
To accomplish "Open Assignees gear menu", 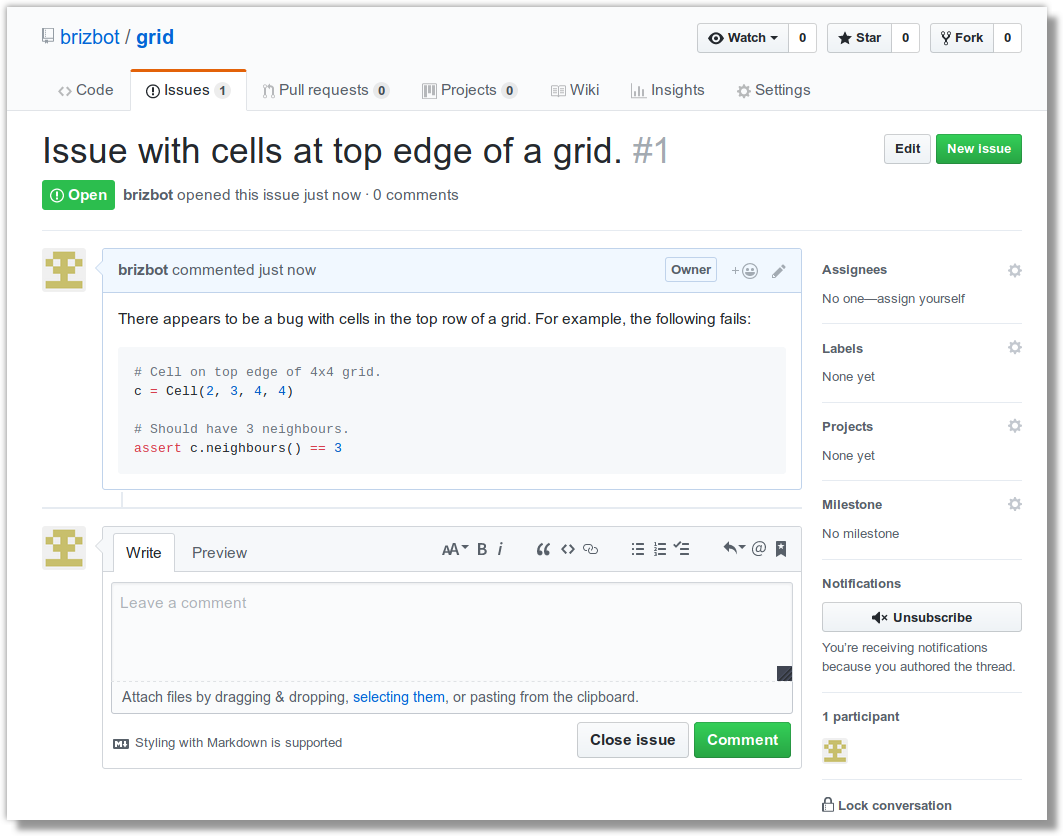I will (x=1014, y=270).
